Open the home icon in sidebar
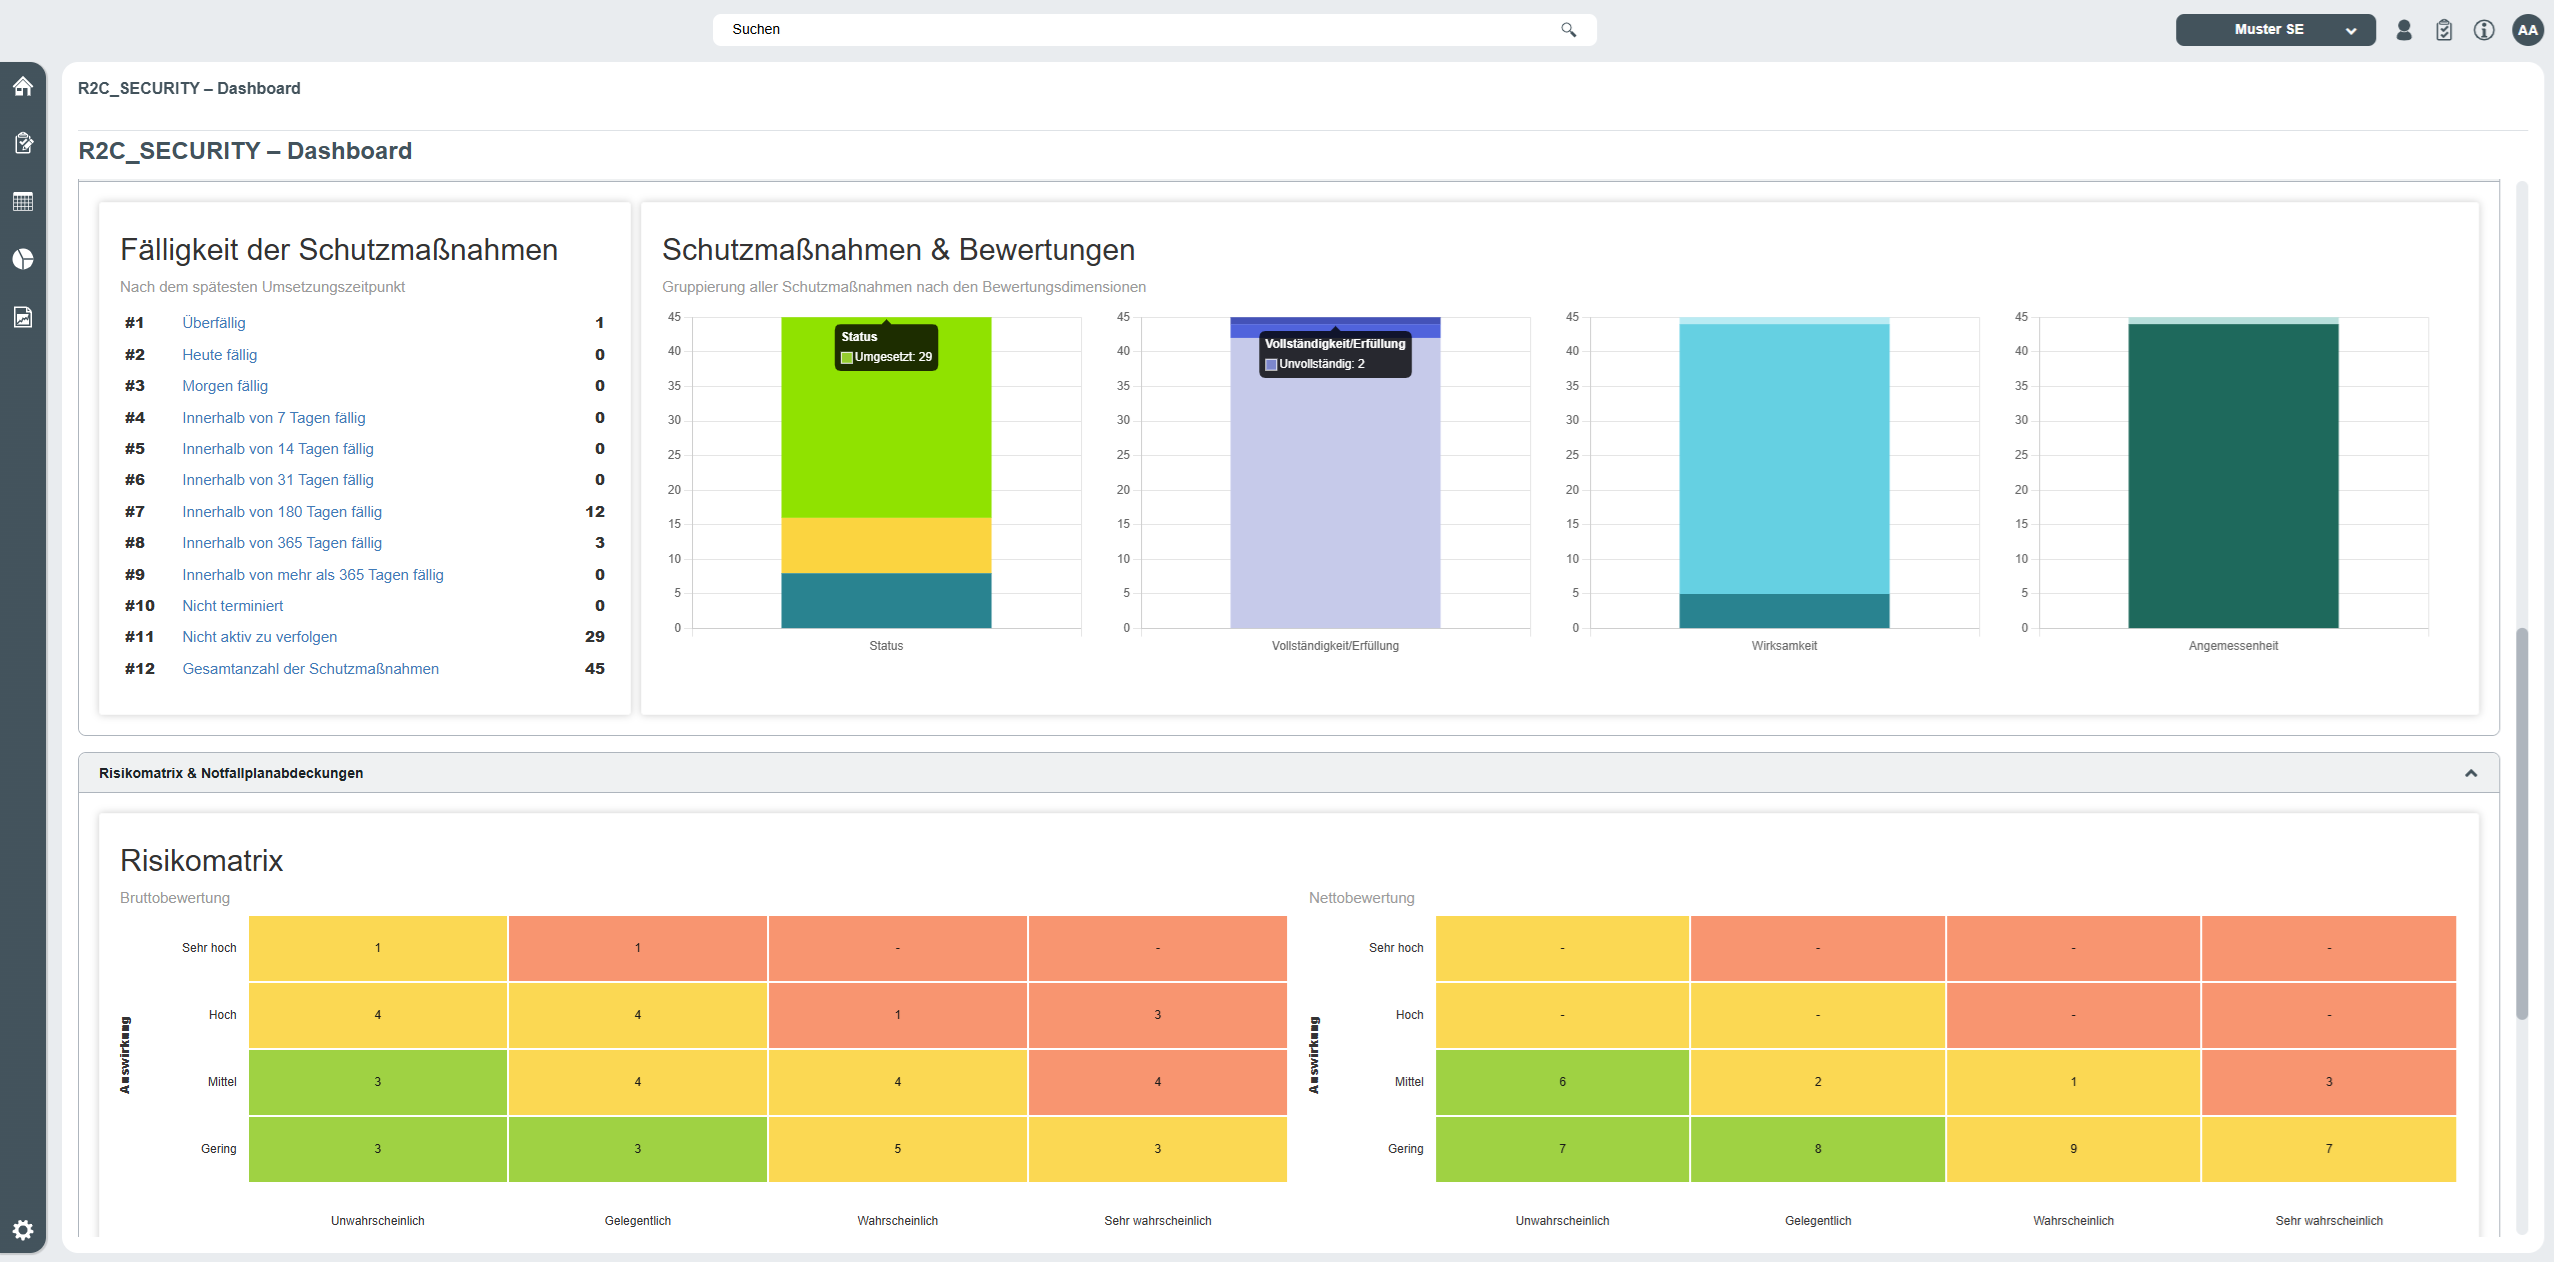The image size is (2554, 1262). pyautogui.click(x=23, y=87)
